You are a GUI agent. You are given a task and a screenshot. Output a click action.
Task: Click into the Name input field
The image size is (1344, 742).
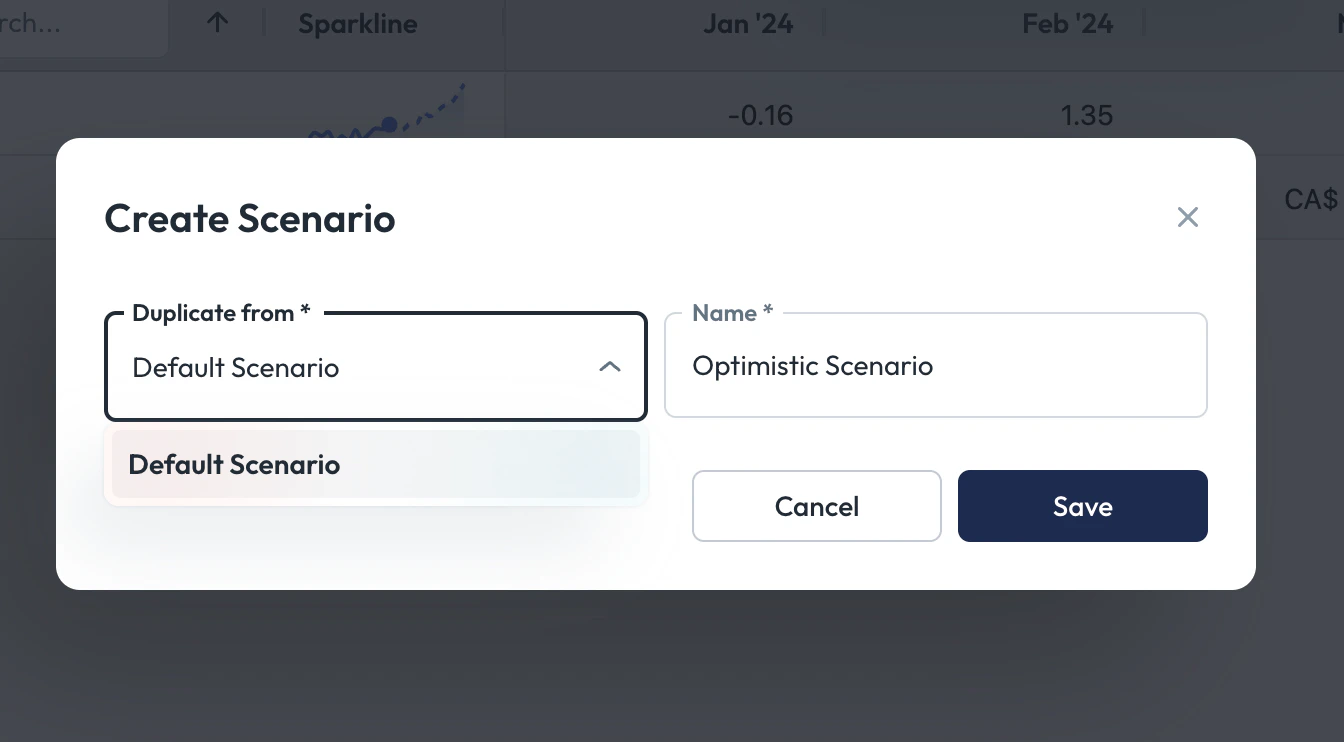936,365
